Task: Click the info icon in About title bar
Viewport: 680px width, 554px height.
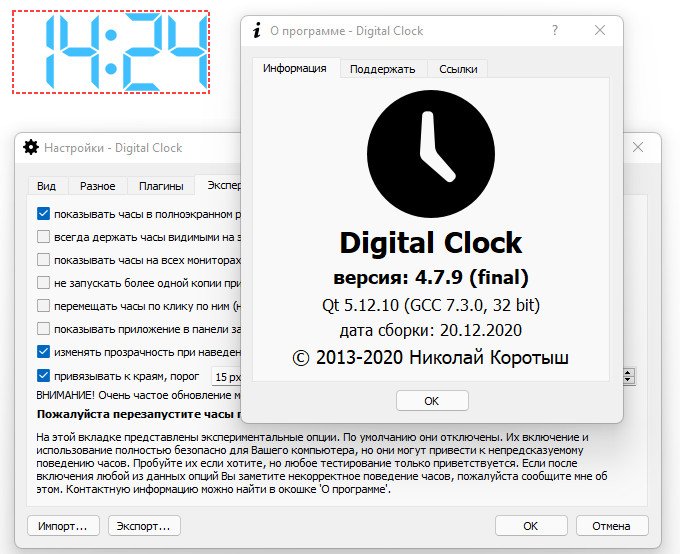Action: pyautogui.click(x=257, y=30)
